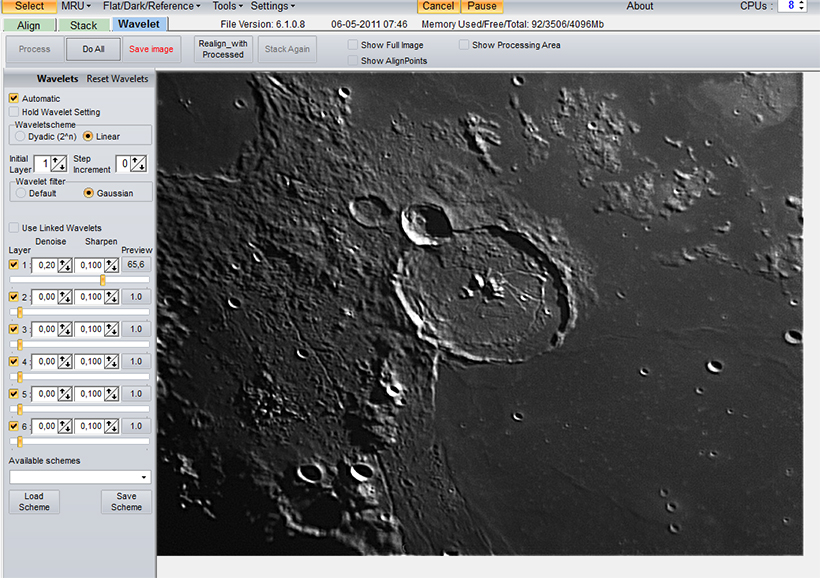This screenshot has height=578, width=820.
Task: Uncheck Layer 3 checkbox
Action: pyautogui.click(x=14, y=330)
